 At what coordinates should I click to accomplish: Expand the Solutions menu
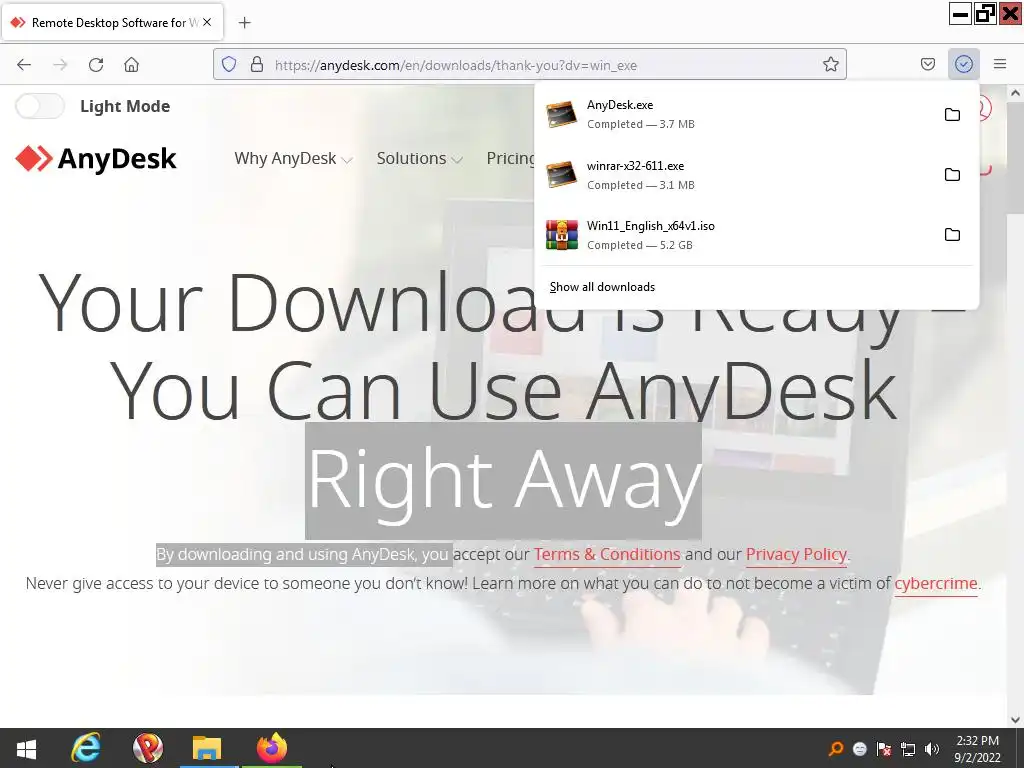[x=419, y=159]
